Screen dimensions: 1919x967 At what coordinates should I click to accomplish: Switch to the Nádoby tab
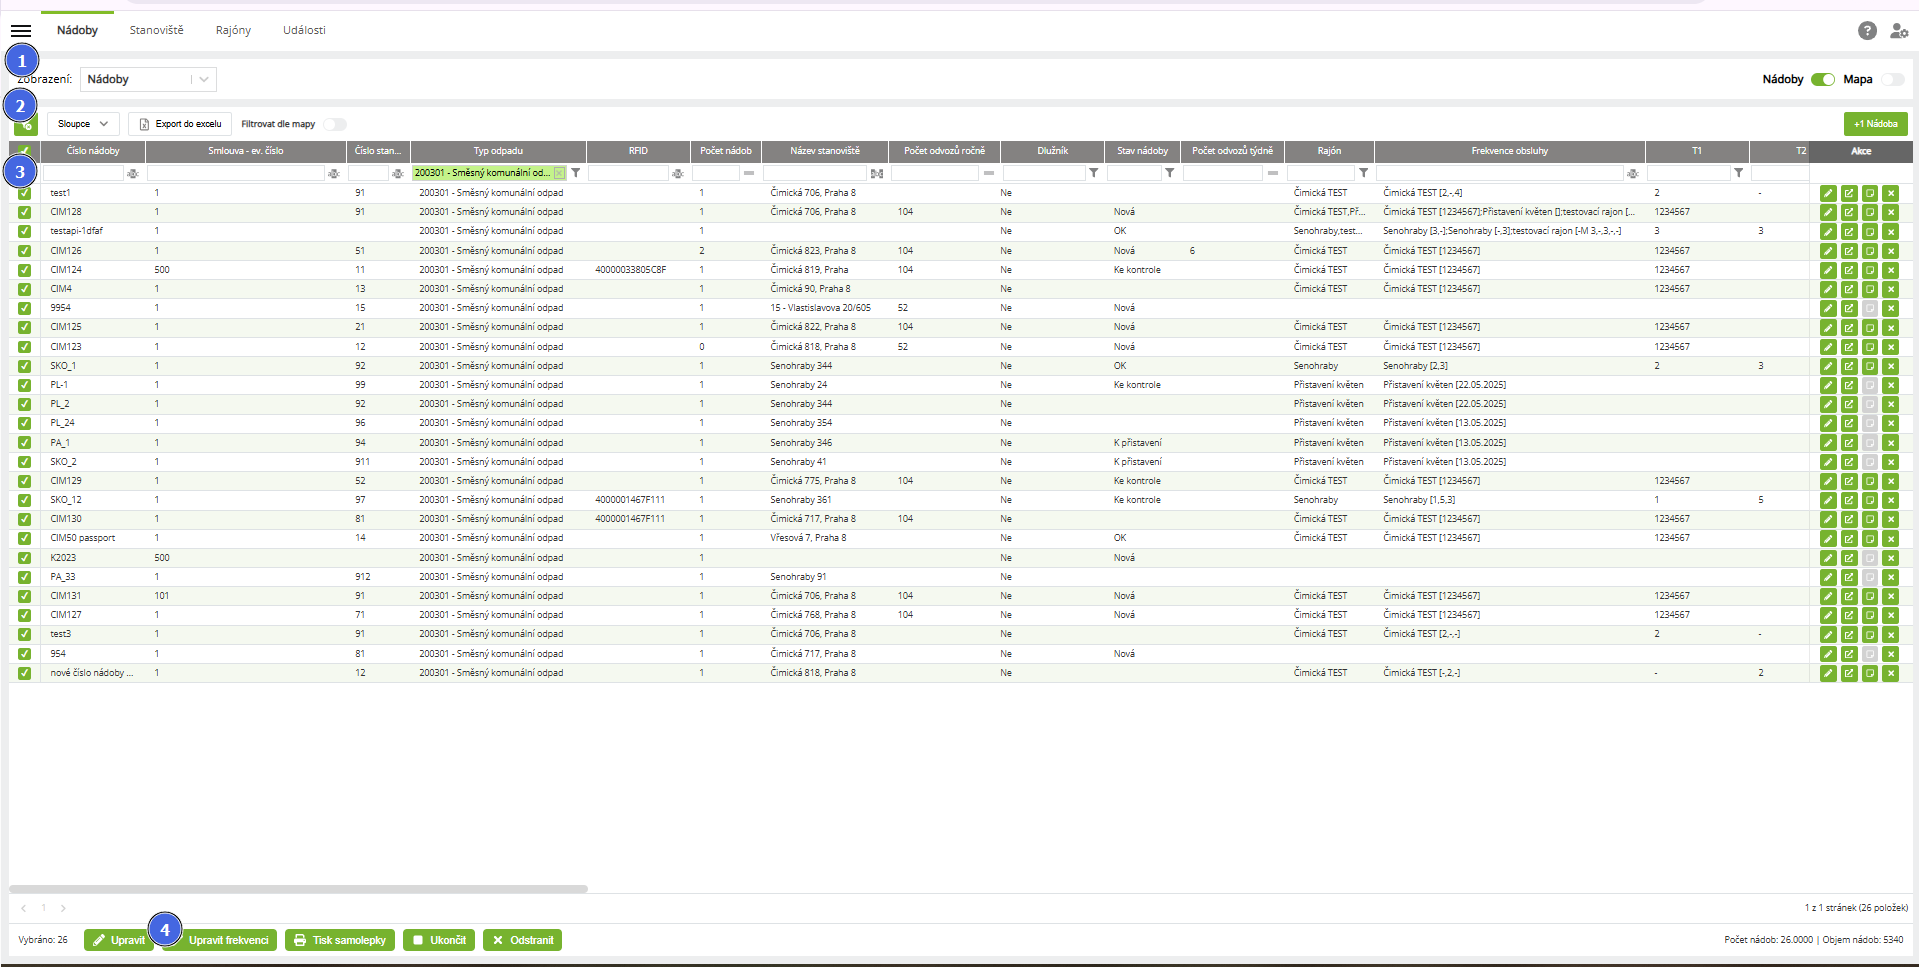click(77, 30)
